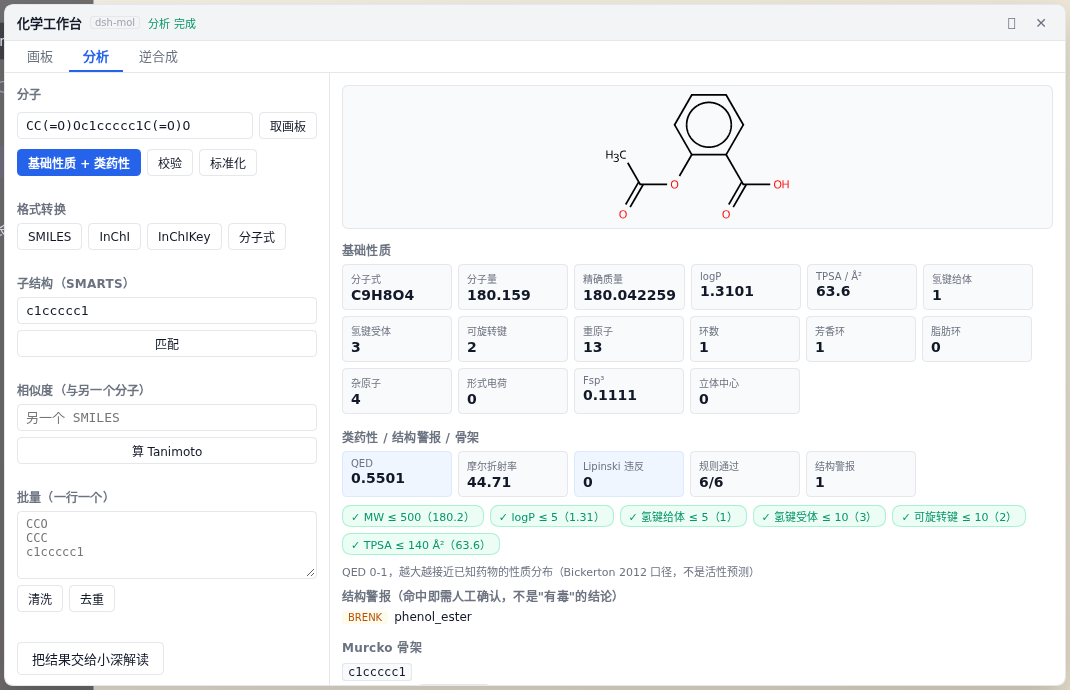Click the phenol_ester alert name
This screenshot has height=690, width=1070.
(x=433, y=617)
